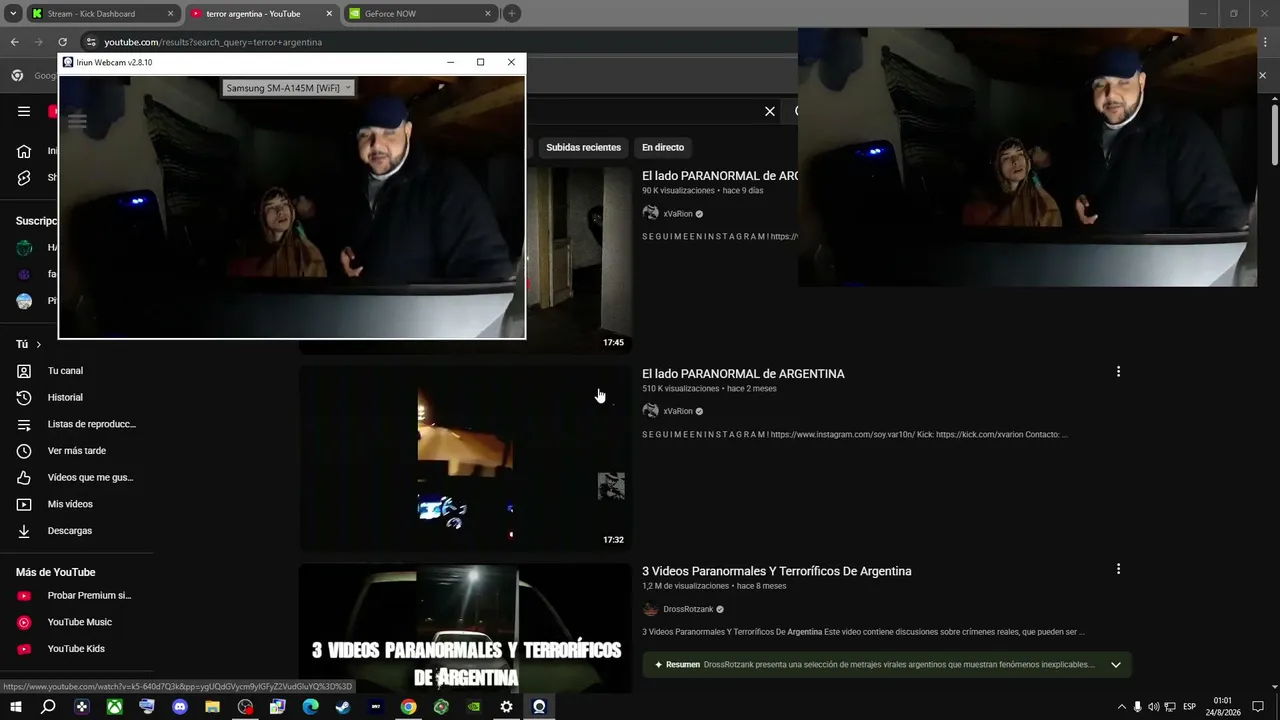Open the Windows notification center
Screen dimensions: 1280x720
(x=1258, y=707)
